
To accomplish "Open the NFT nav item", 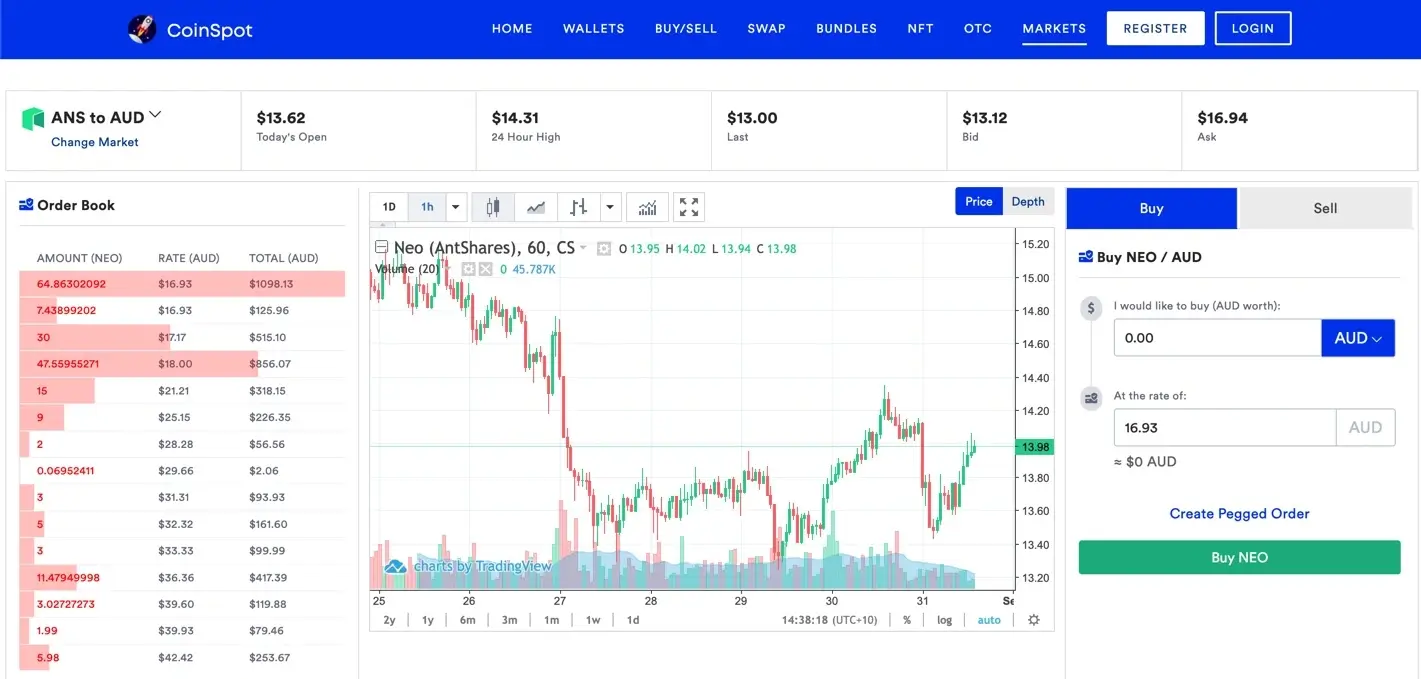I will pyautogui.click(x=920, y=28).
